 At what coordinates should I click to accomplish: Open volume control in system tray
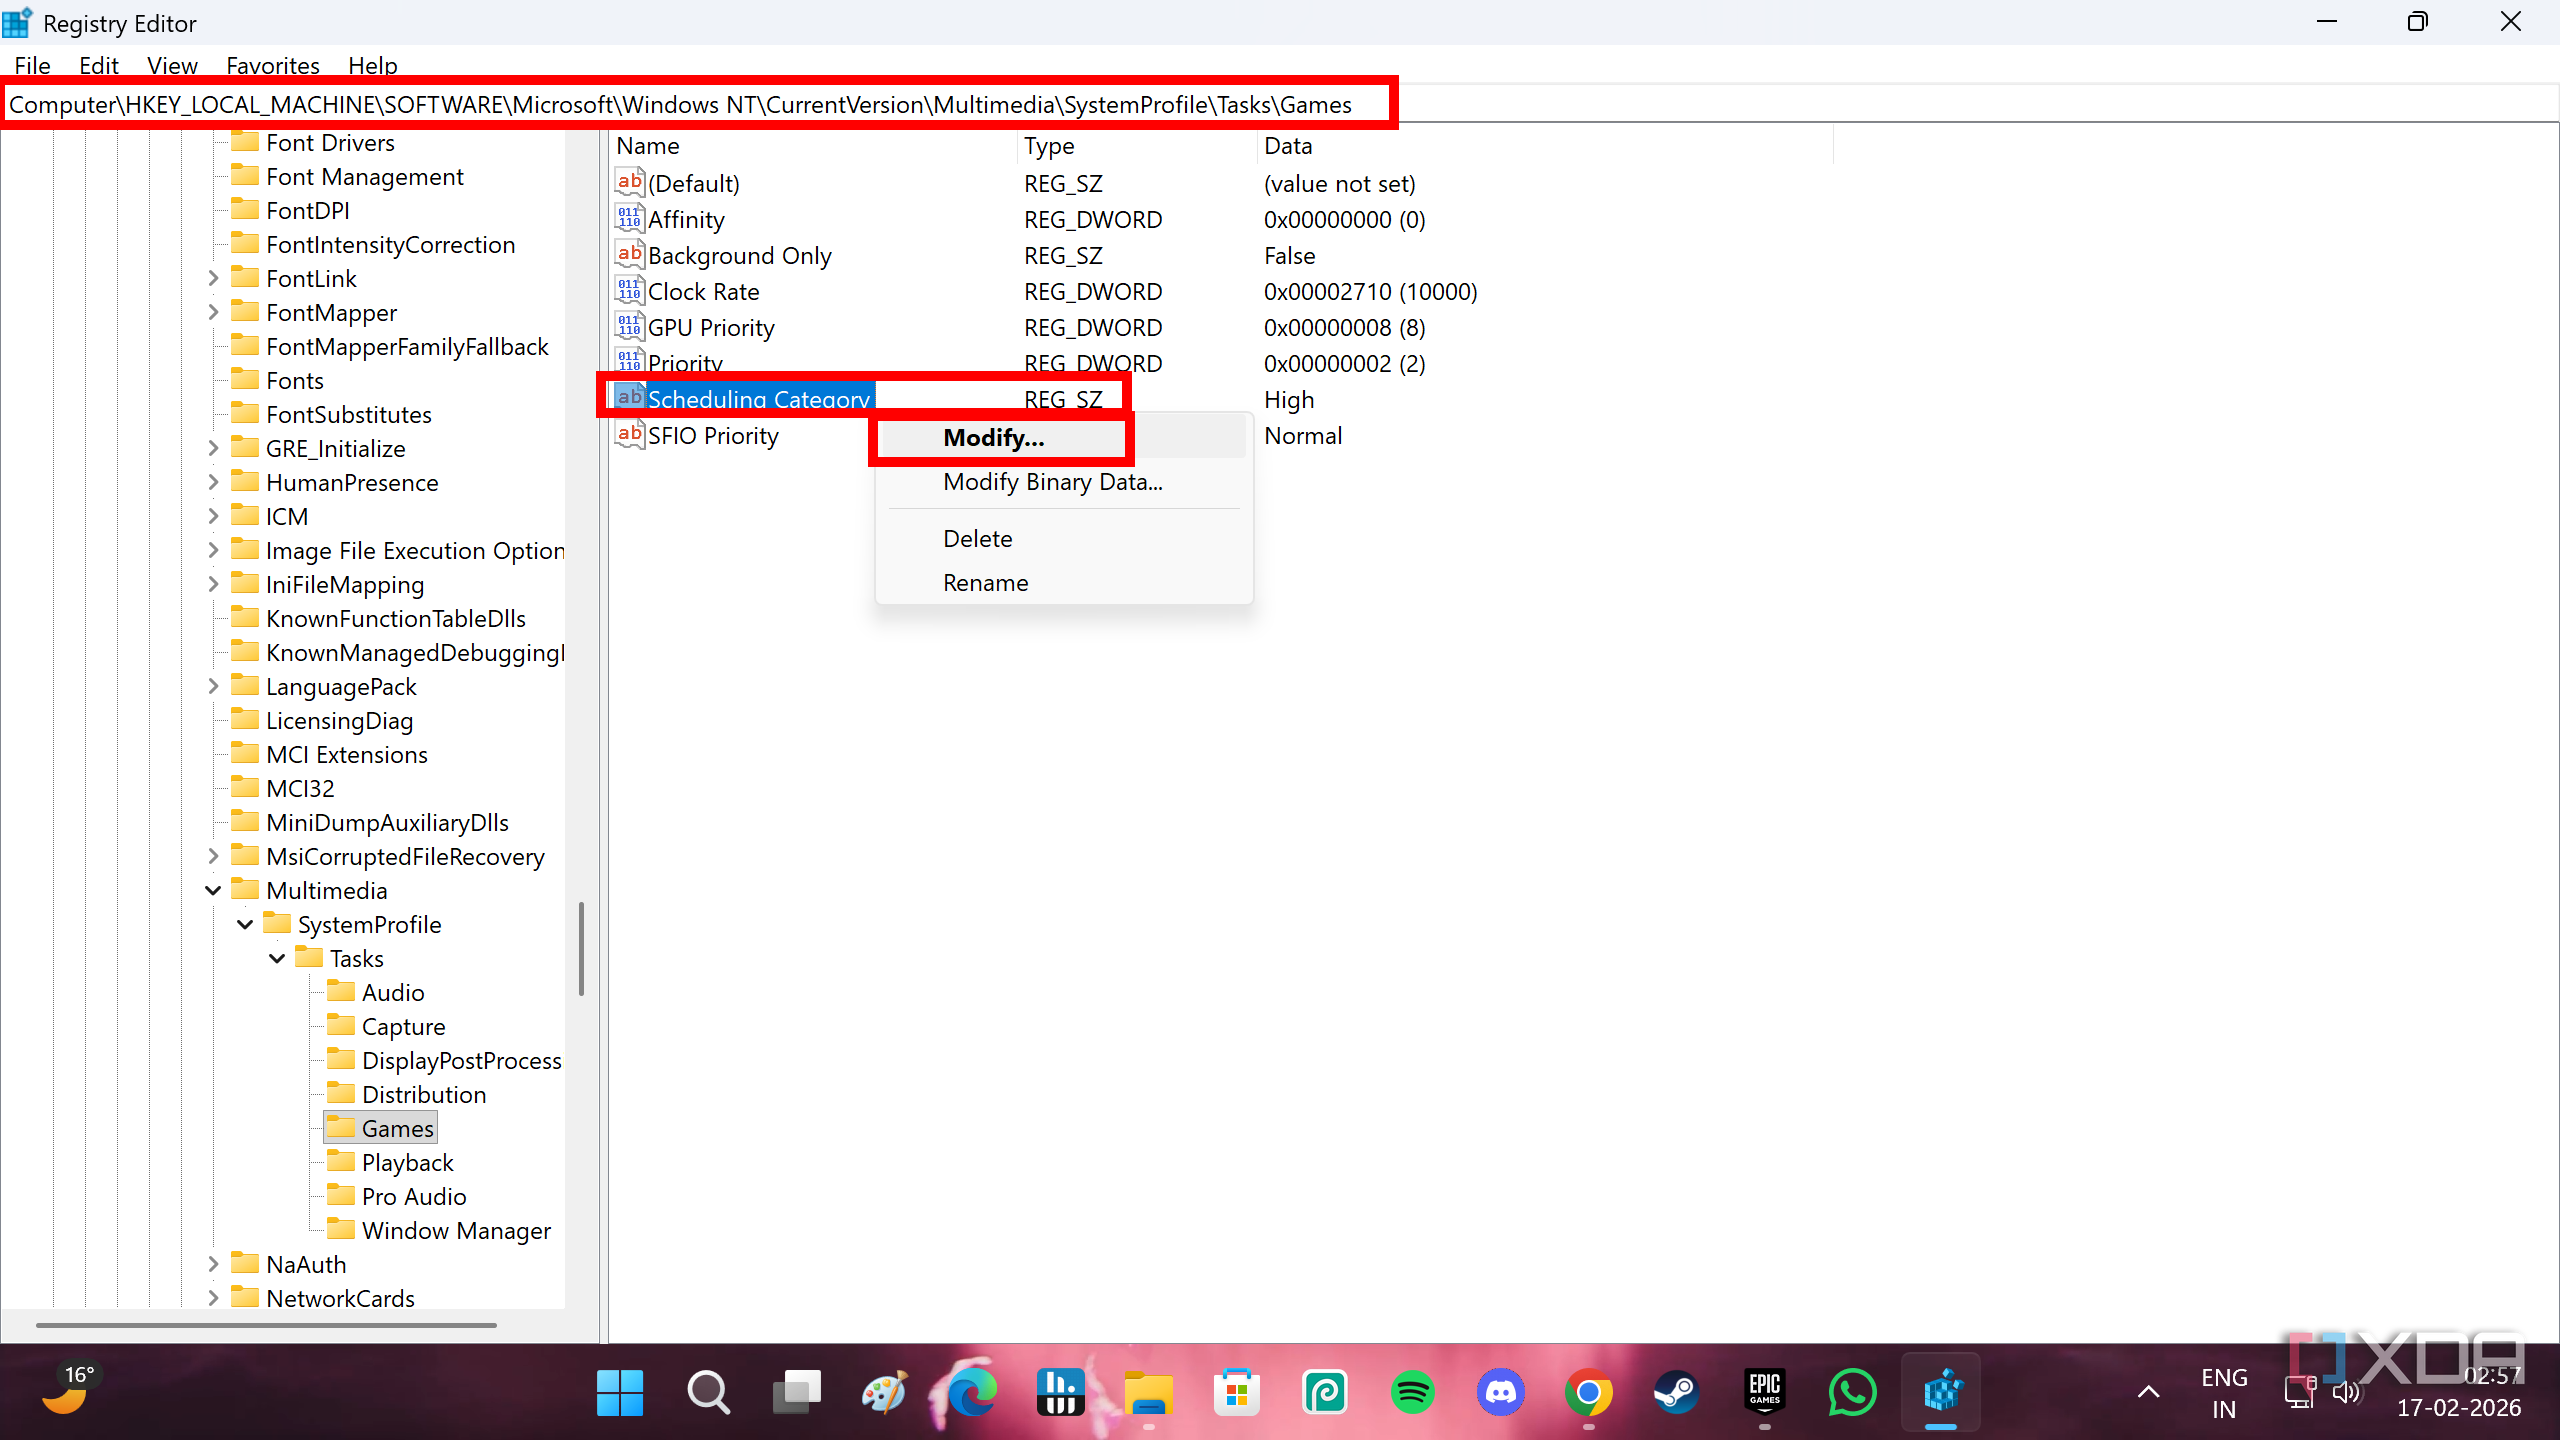[2346, 1392]
